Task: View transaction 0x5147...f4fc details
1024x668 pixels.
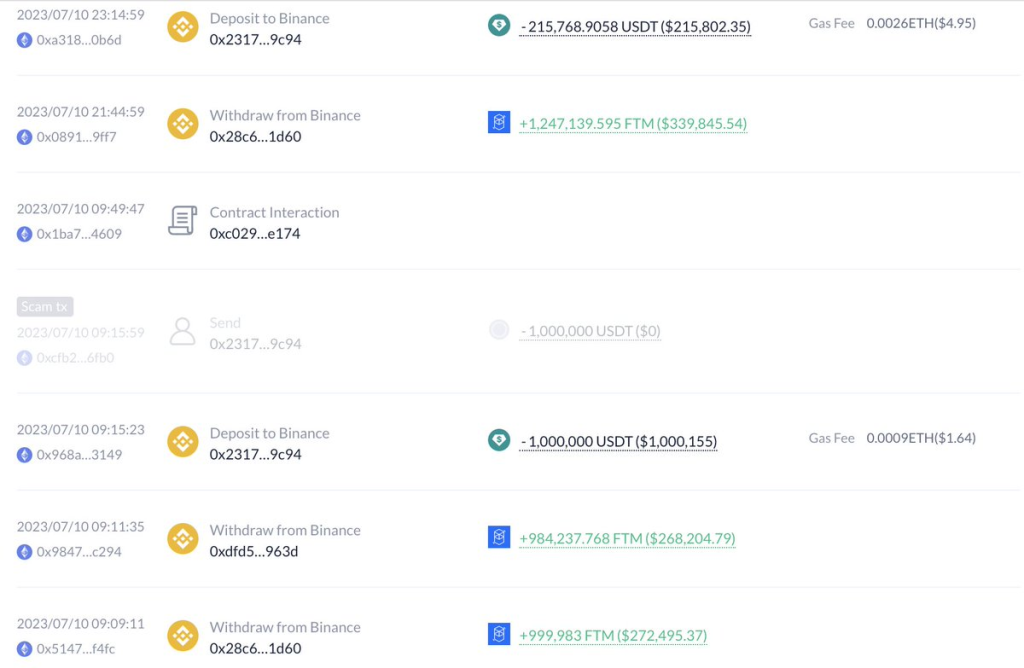Action: point(76,649)
